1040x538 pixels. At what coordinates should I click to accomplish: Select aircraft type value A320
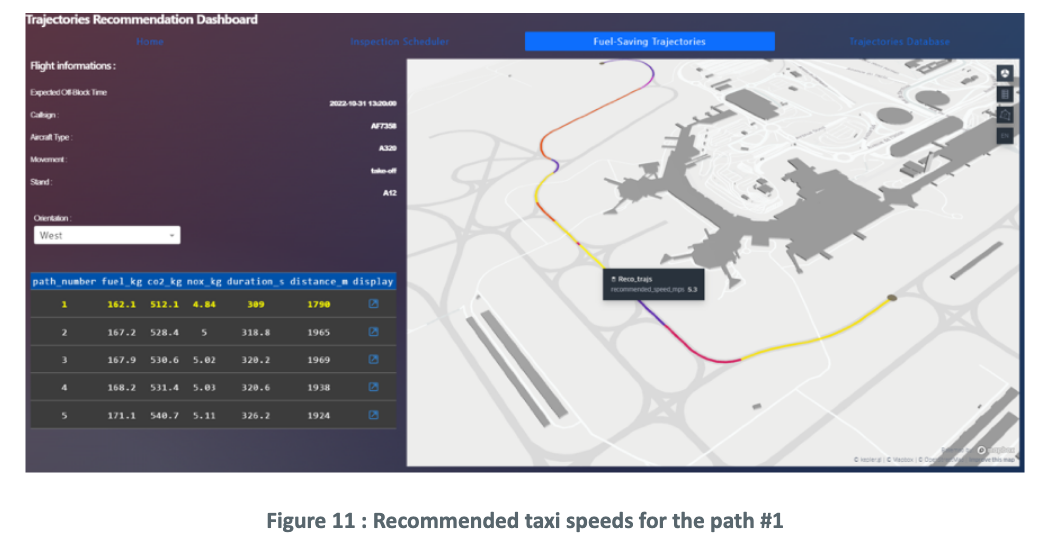(387, 149)
